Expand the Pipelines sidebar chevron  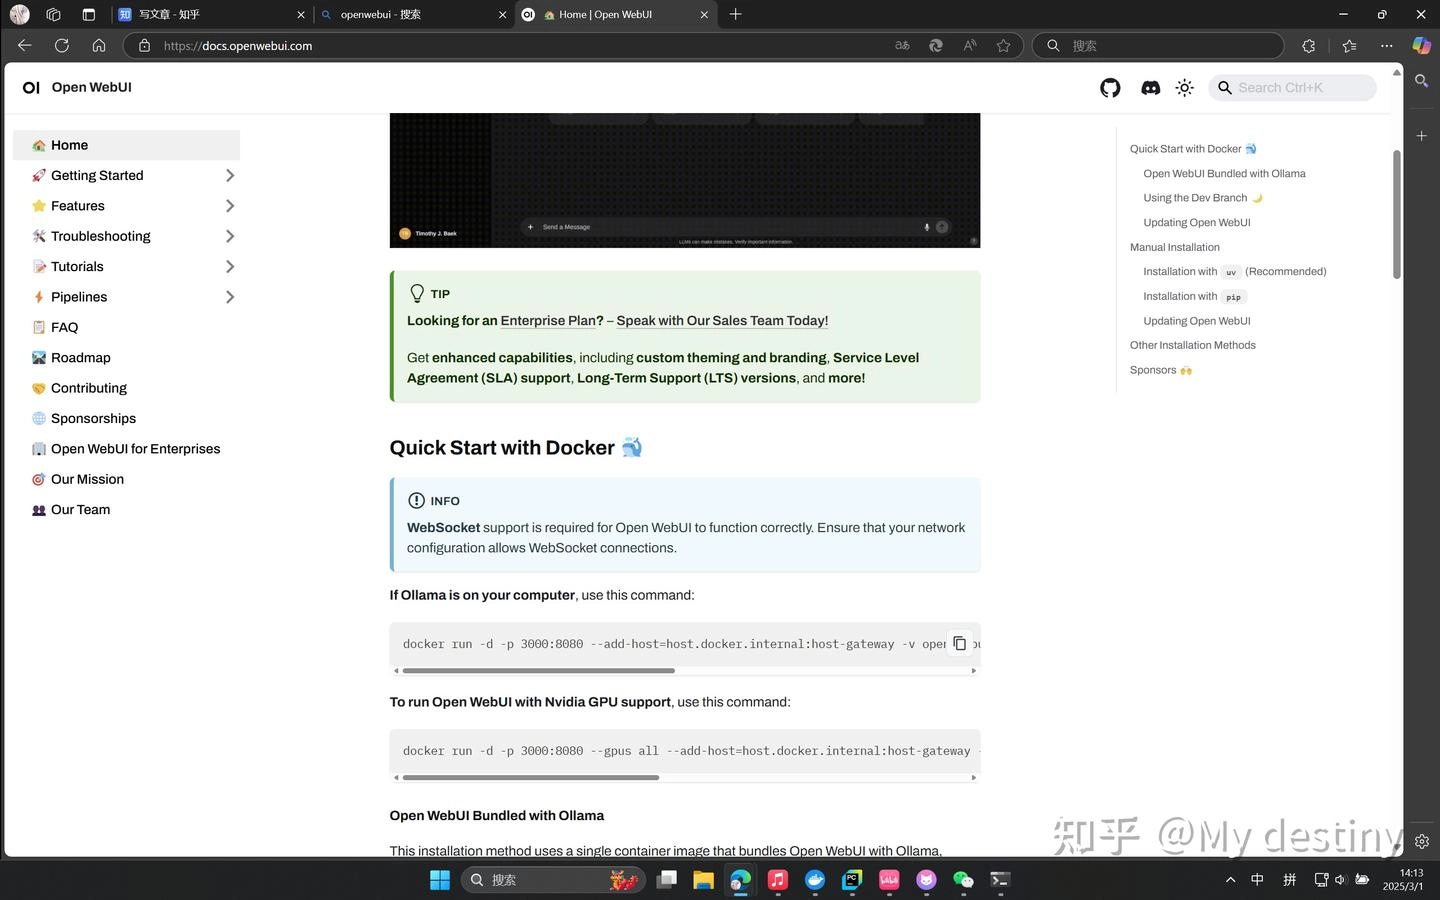tap(229, 297)
